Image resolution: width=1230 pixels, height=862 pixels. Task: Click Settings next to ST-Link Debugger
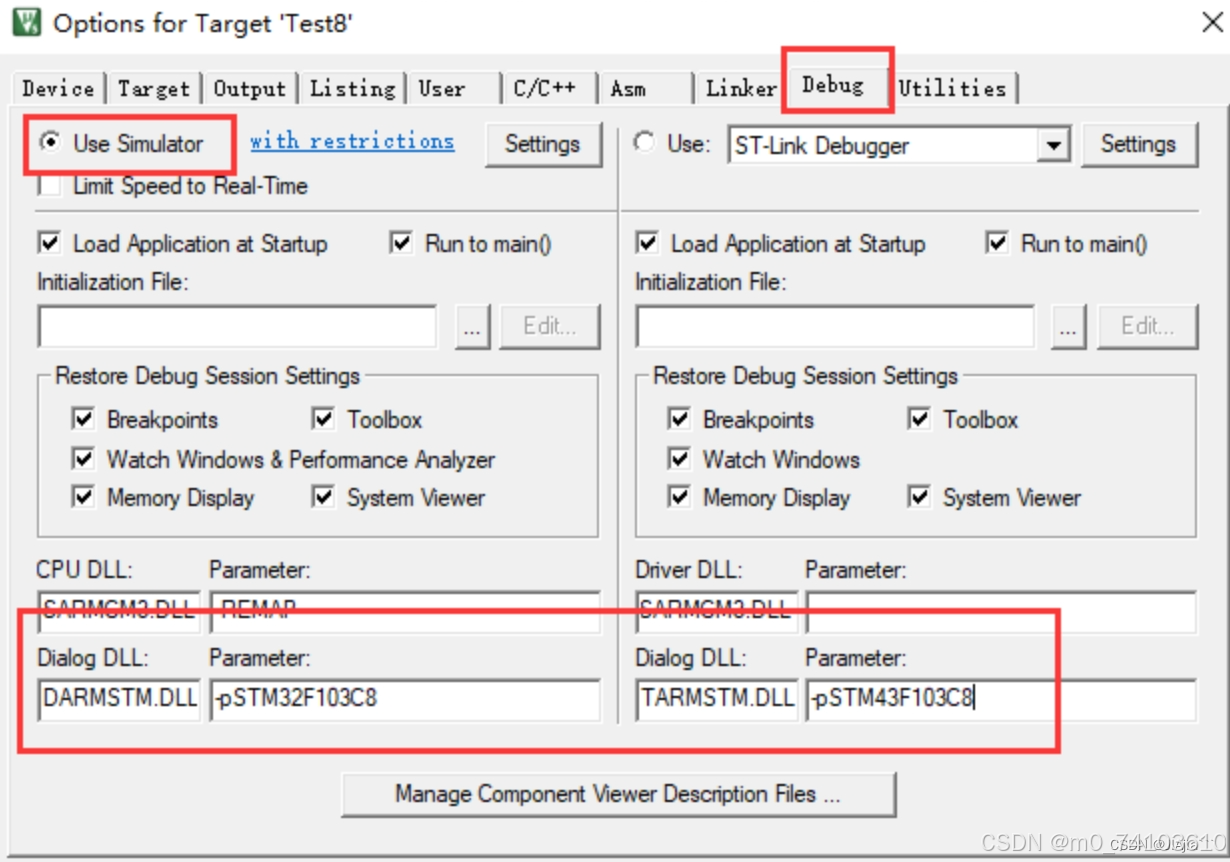click(1138, 144)
